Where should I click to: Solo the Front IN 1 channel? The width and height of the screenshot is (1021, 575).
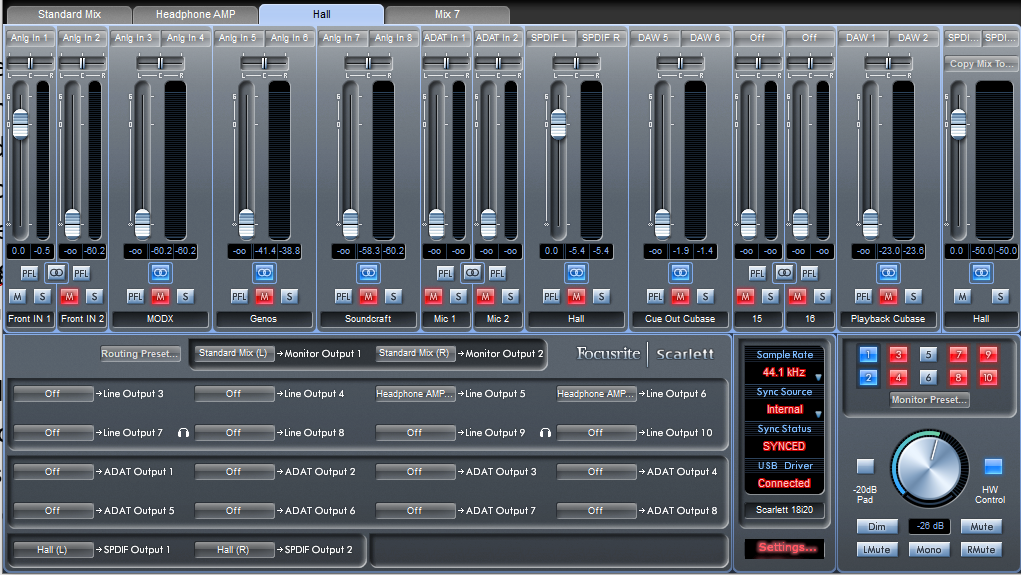41,296
